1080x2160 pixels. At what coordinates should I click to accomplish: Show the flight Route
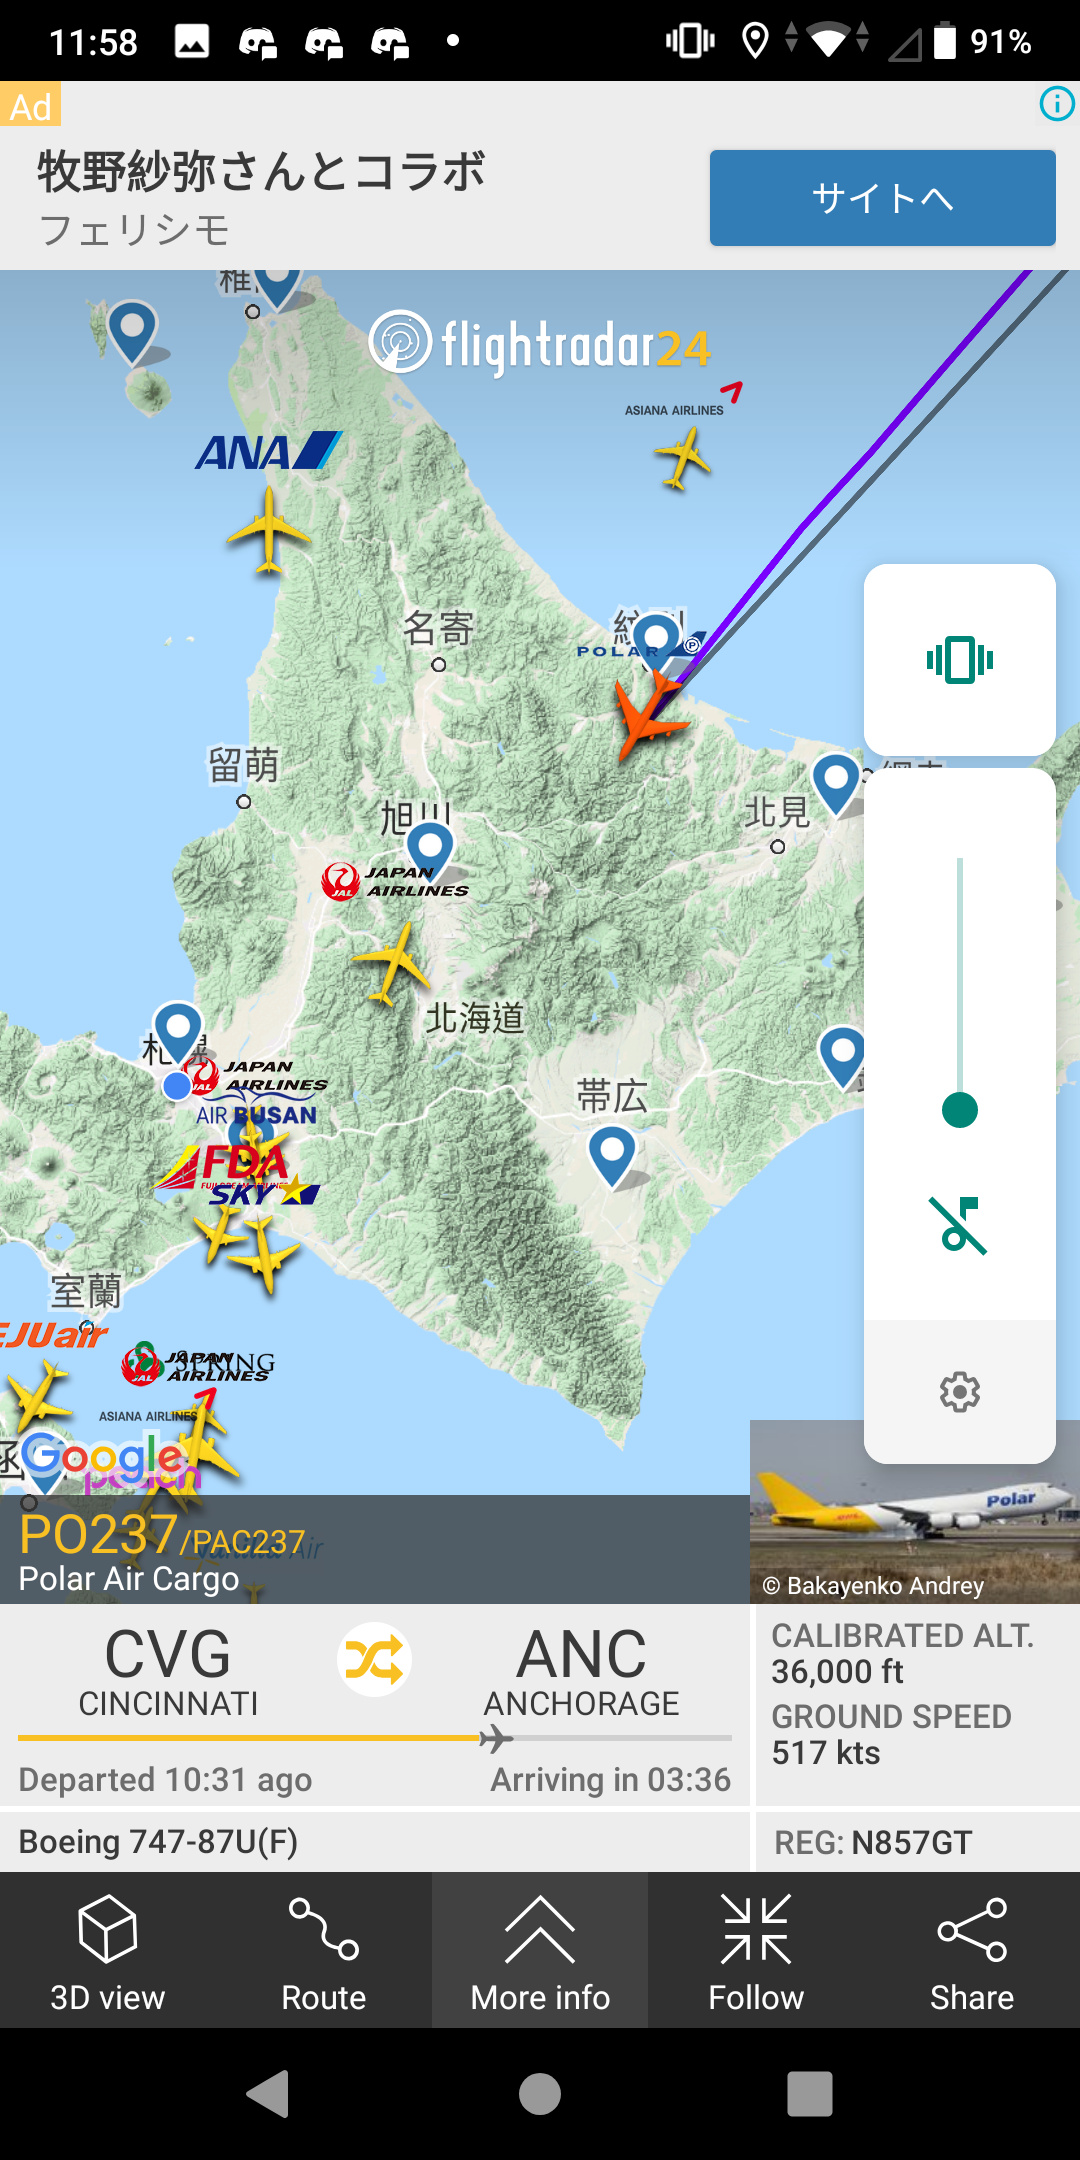[324, 1951]
